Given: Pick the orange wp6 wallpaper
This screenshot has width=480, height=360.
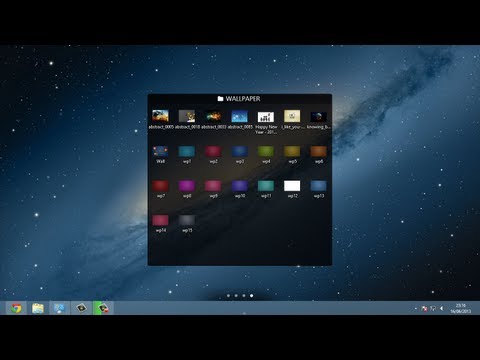Looking at the screenshot, I should (319, 151).
